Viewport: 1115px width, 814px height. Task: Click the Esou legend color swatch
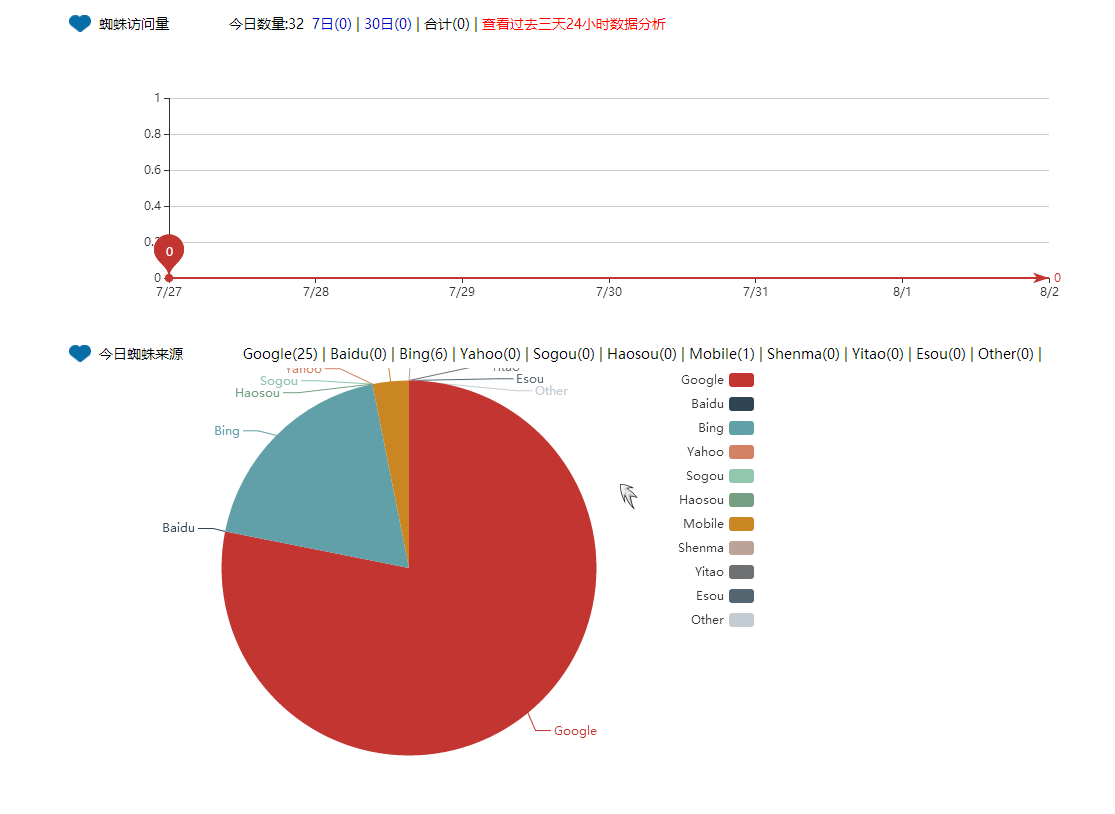pos(741,596)
